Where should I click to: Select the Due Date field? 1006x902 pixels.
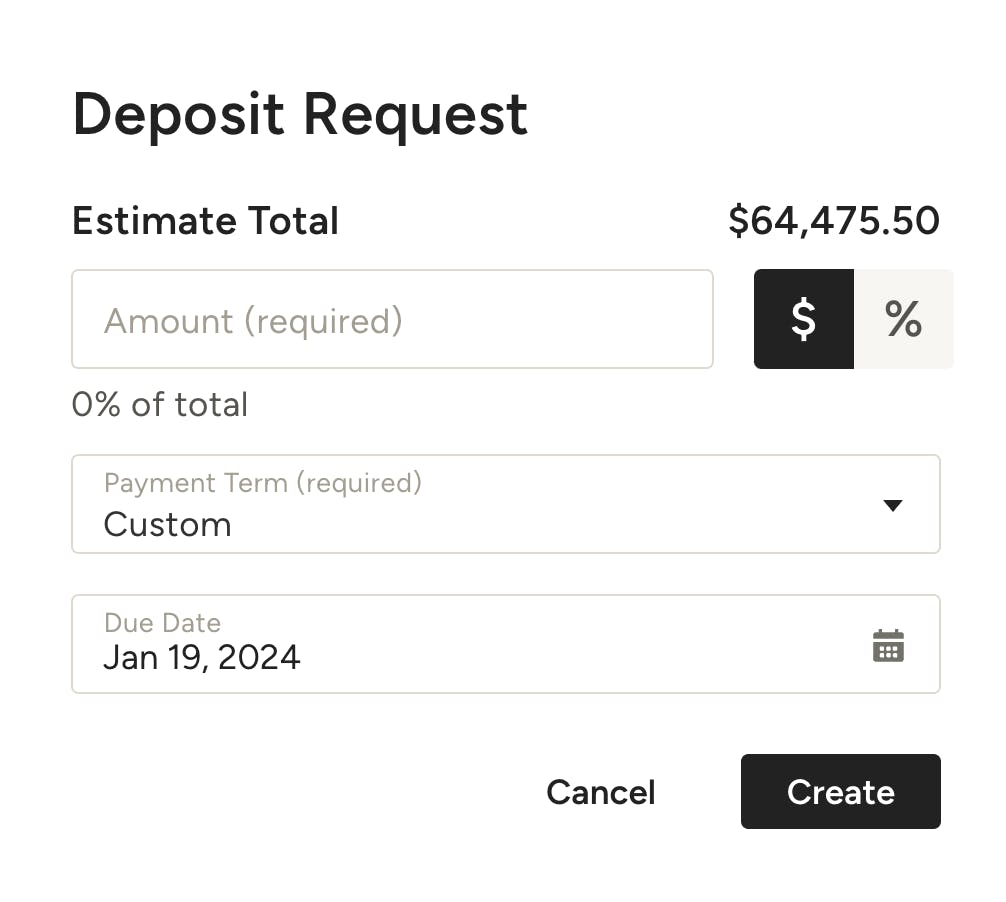(x=506, y=644)
